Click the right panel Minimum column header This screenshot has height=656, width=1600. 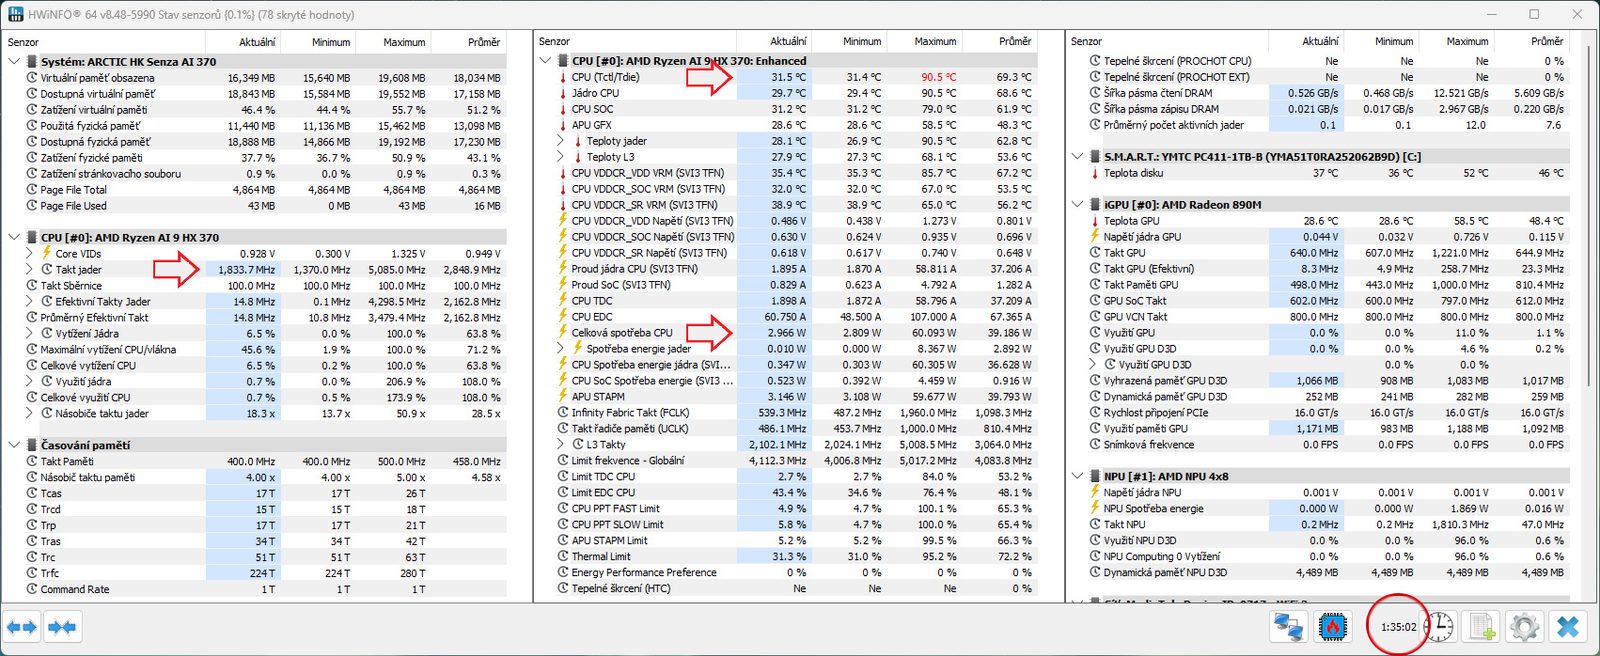coord(1381,41)
